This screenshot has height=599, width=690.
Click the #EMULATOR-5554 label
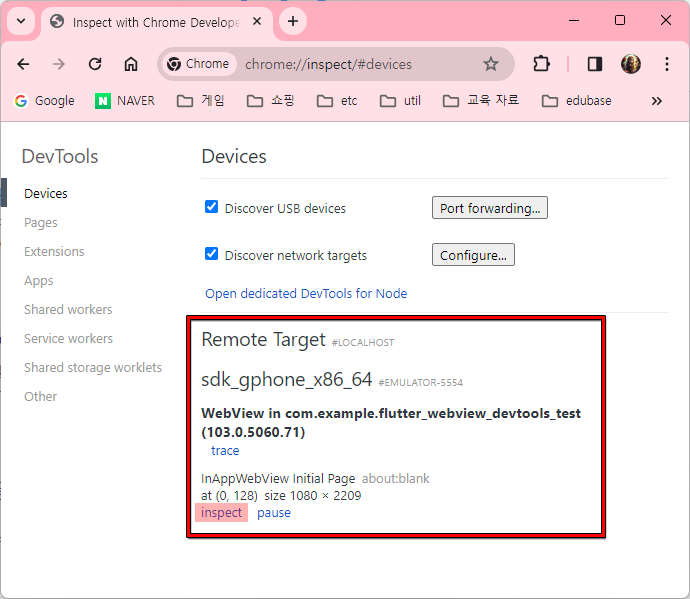point(421,382)
